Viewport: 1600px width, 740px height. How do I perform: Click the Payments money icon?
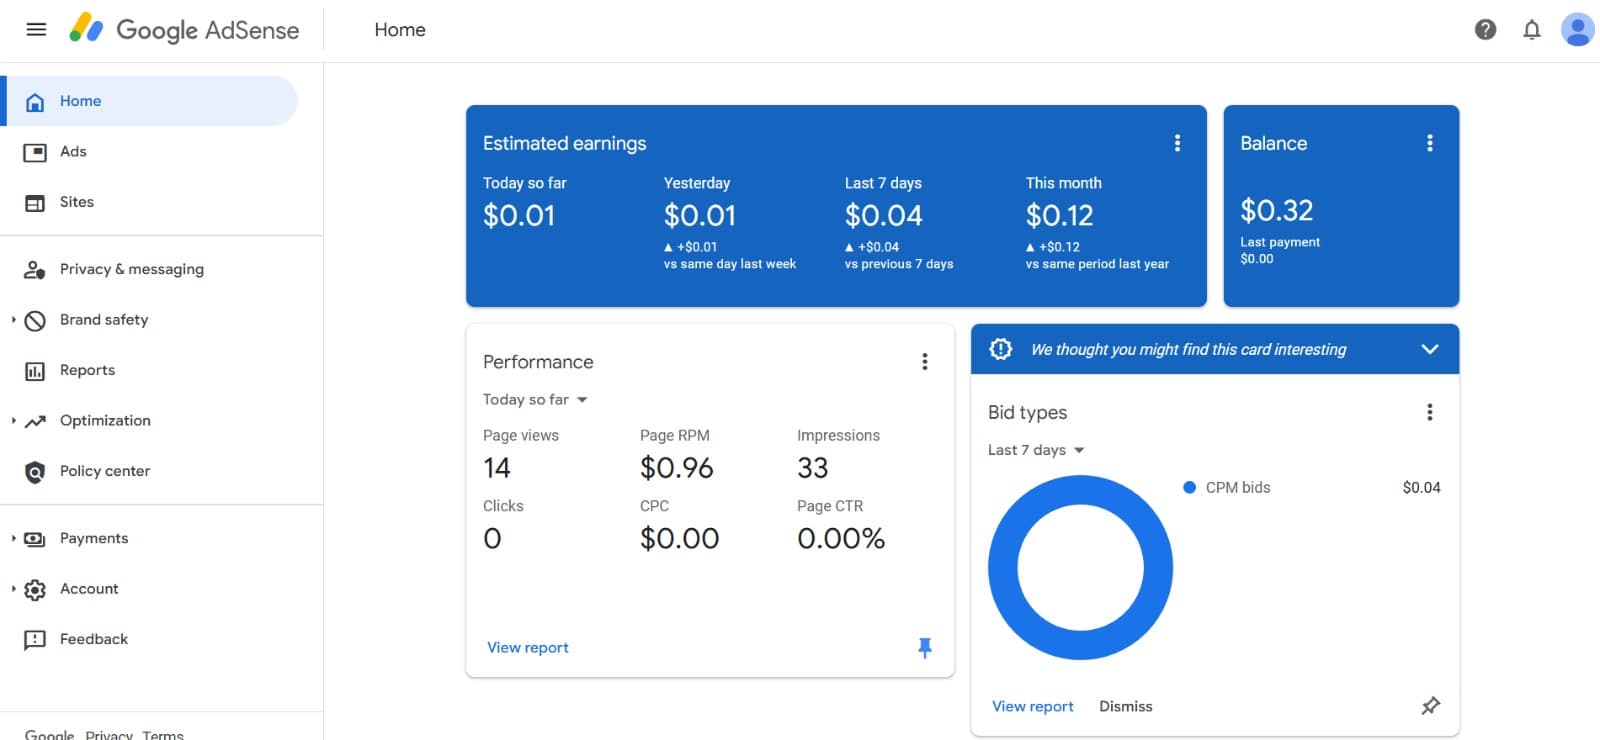click(x=35, y=539)
